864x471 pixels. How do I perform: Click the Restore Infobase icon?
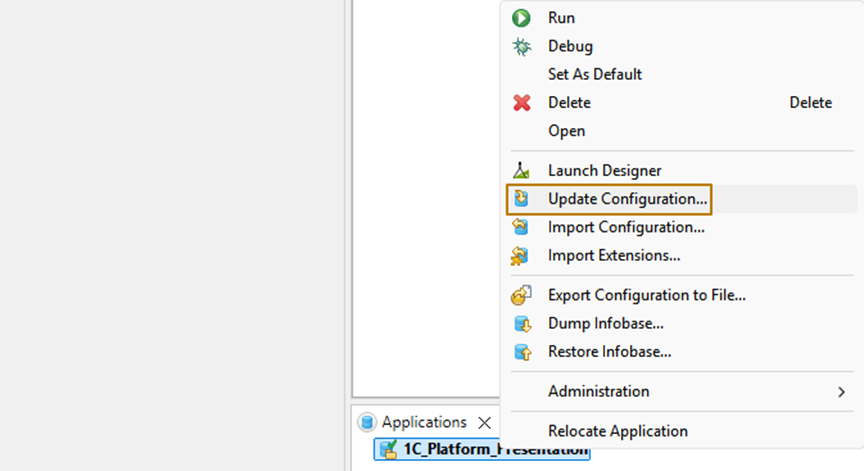521,352
